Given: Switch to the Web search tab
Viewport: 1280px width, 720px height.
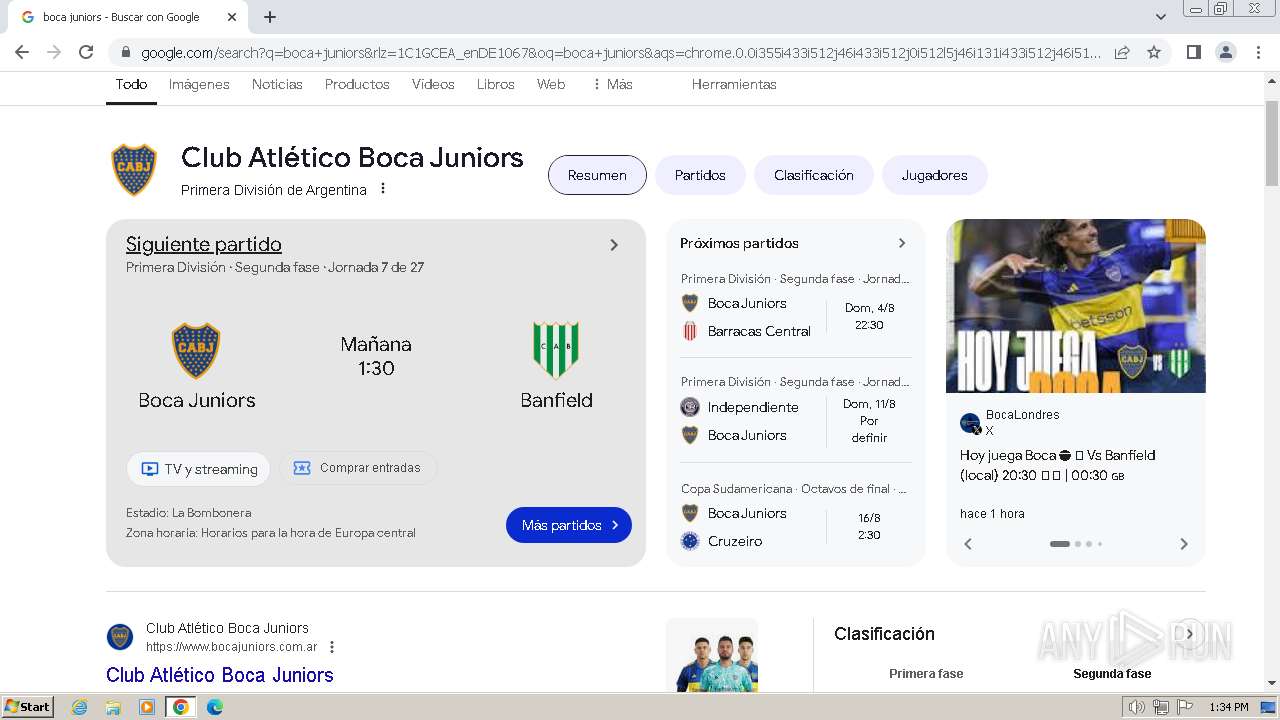Looking at the screenshot, I should coord(551,84).
